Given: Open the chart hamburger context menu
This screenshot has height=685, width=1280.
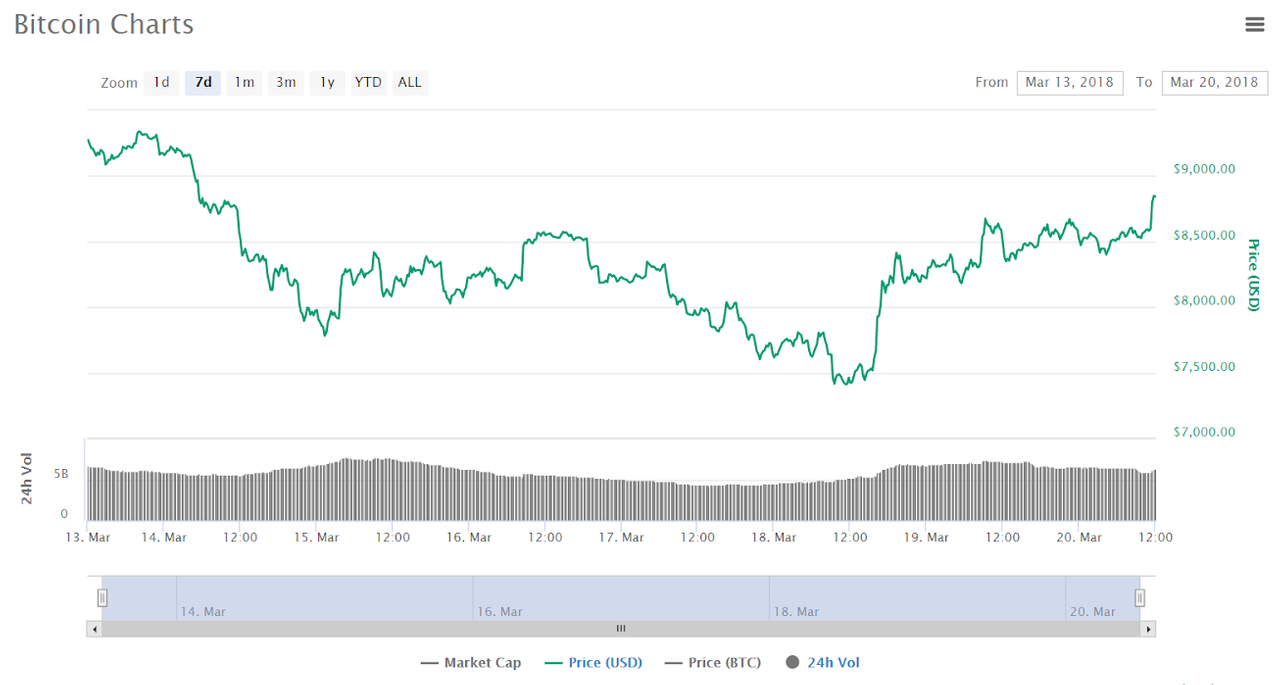Looking at the screenshot, I should click(x=1255, y=25).
